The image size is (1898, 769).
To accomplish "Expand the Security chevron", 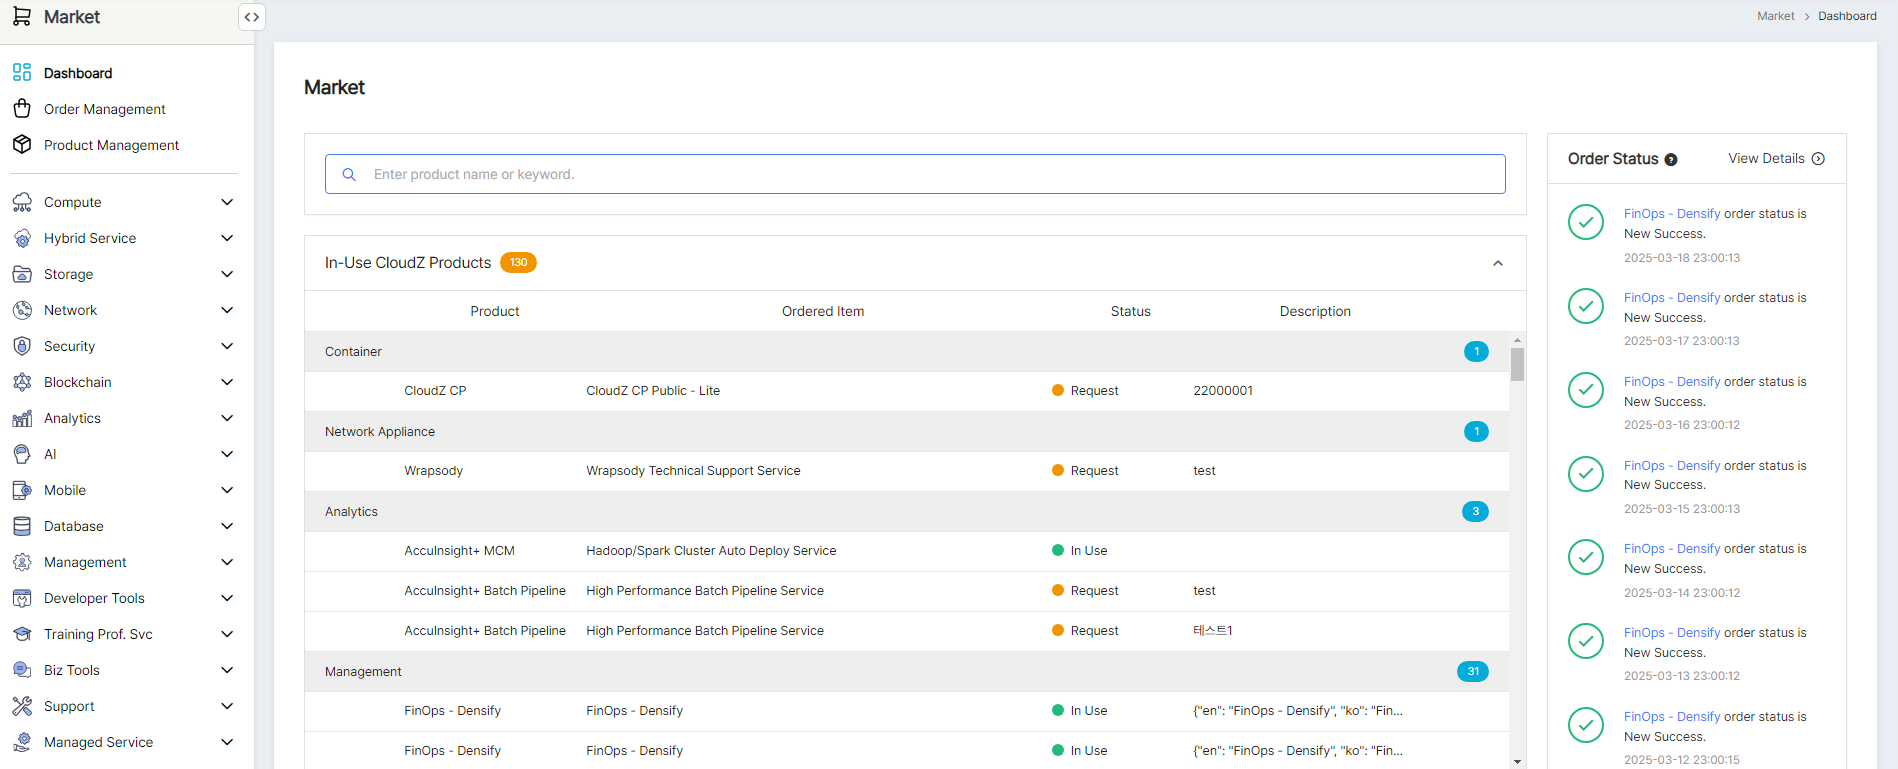I will coord(227,346).
